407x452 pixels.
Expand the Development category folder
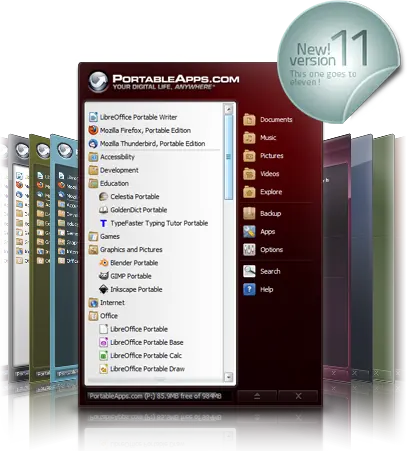click(93, 170)
